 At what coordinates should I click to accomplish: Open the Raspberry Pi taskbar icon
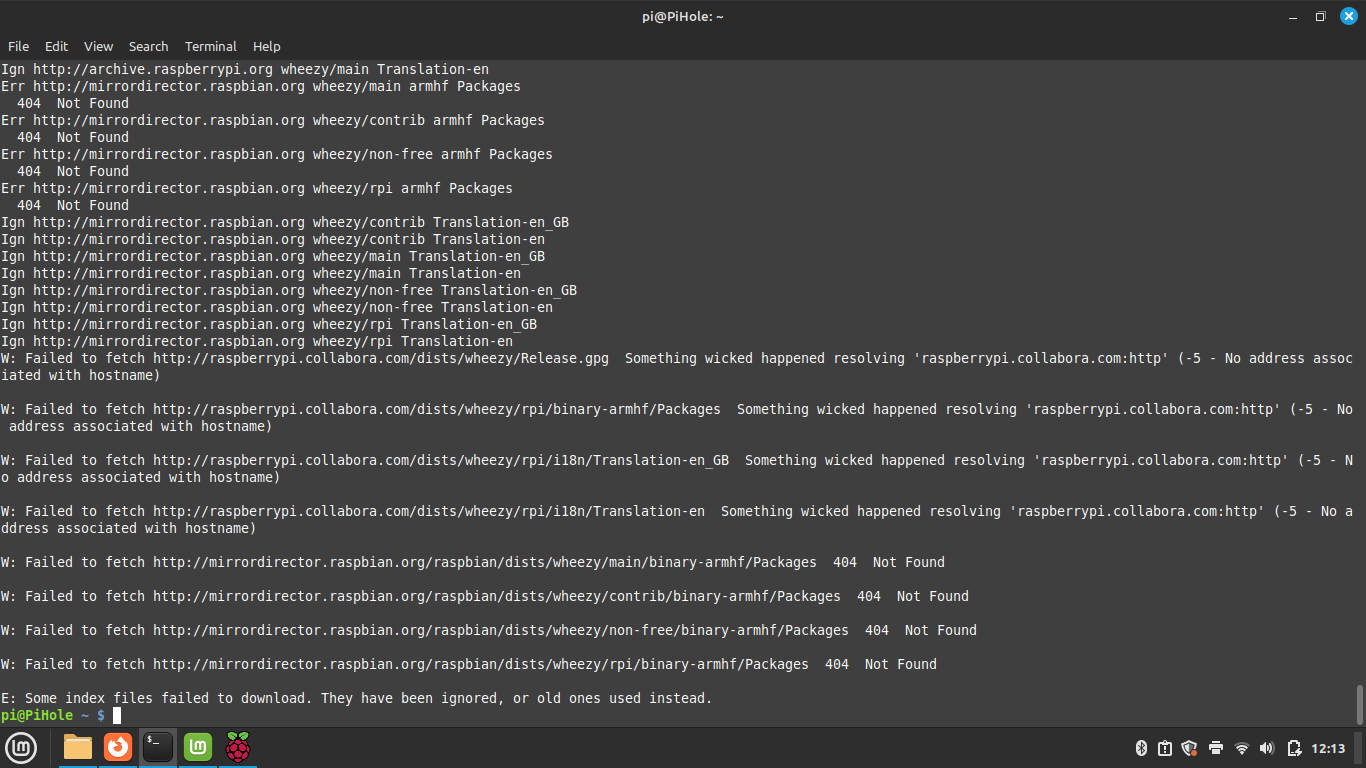coord(238,747)
